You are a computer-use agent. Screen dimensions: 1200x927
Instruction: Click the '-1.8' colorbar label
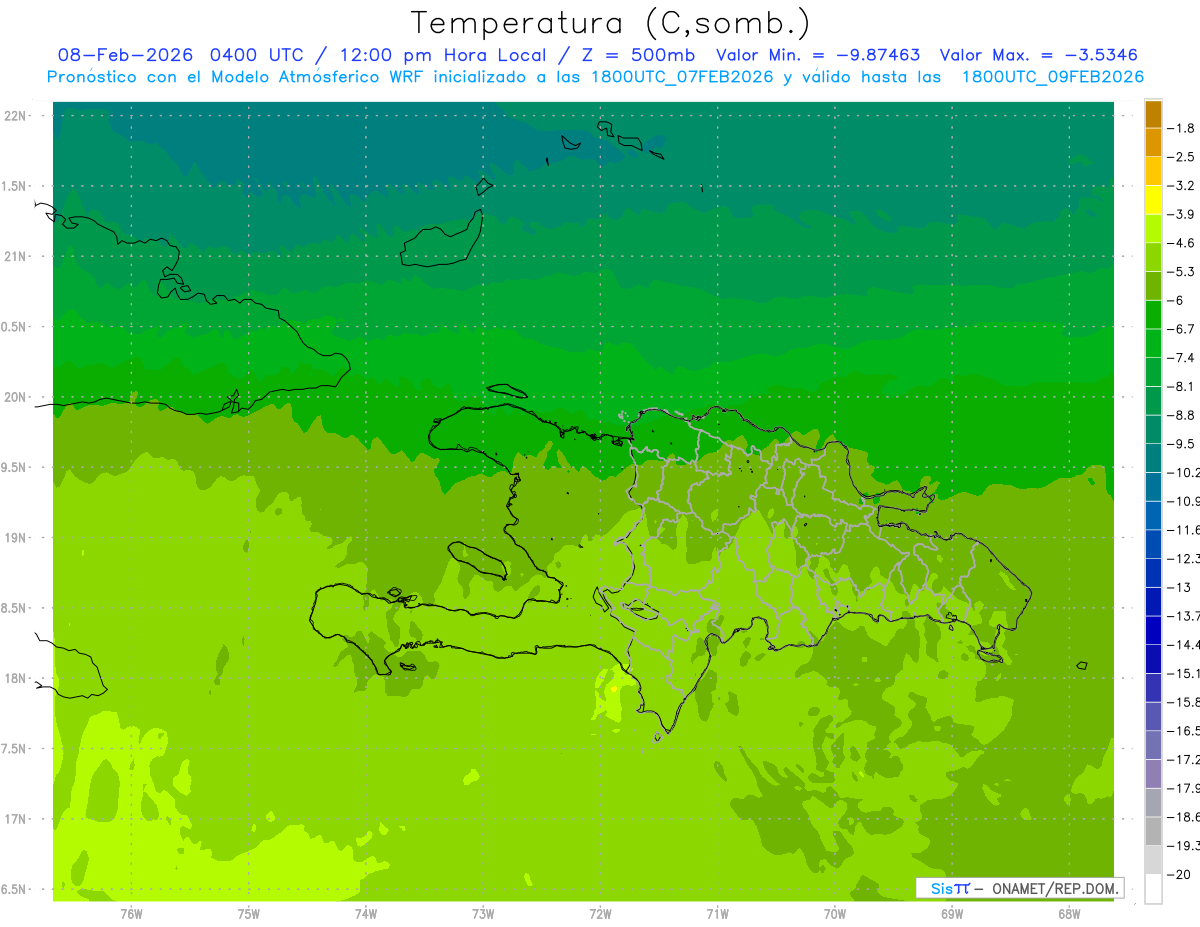(x=1182, y=128)
